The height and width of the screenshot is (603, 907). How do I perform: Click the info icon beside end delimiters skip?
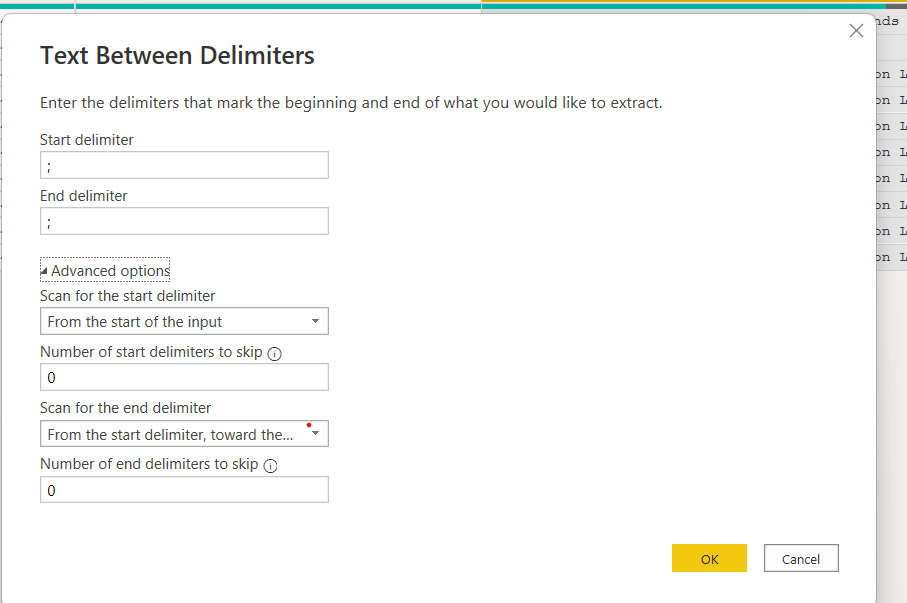pyautogui.click(x=270, y=465)
